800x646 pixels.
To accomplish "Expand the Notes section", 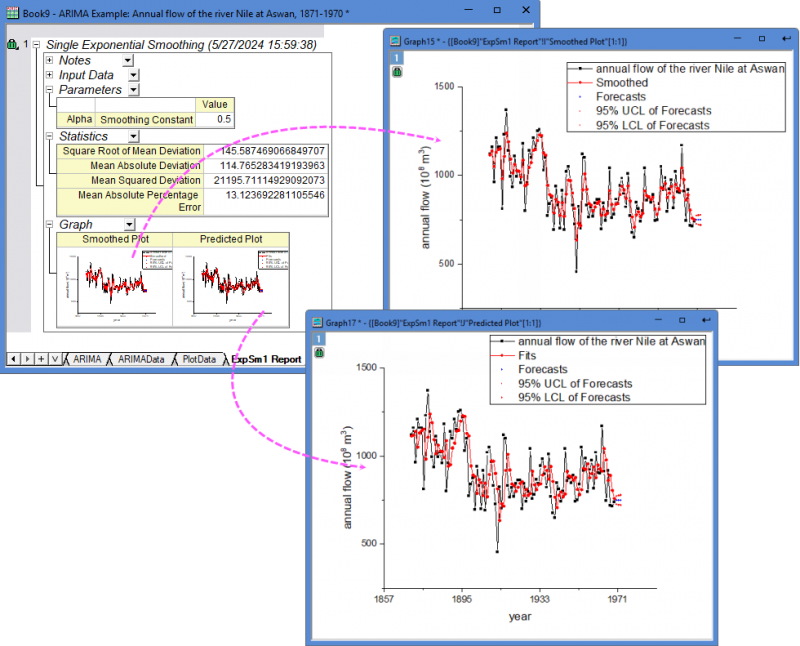I will (x=49, y=60).
